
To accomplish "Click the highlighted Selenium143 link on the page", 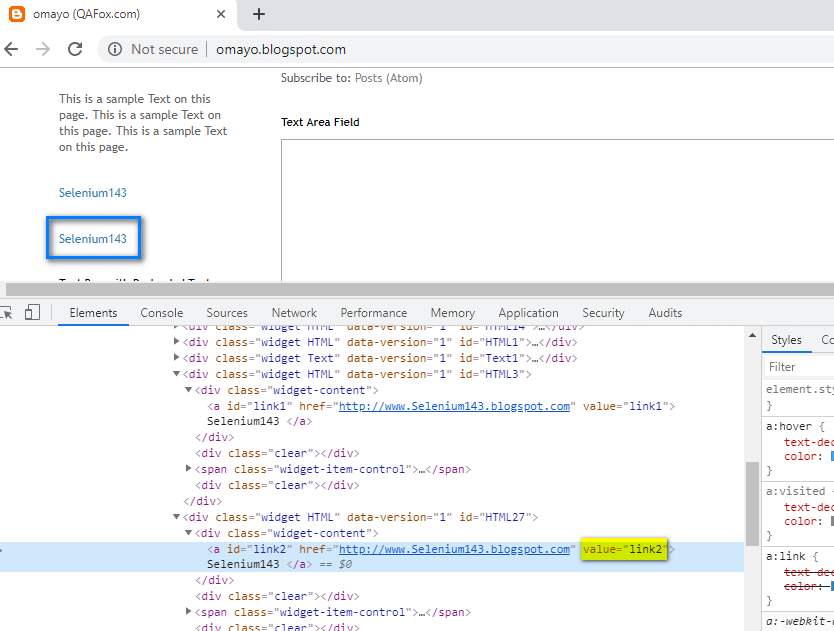I will 93,238.
